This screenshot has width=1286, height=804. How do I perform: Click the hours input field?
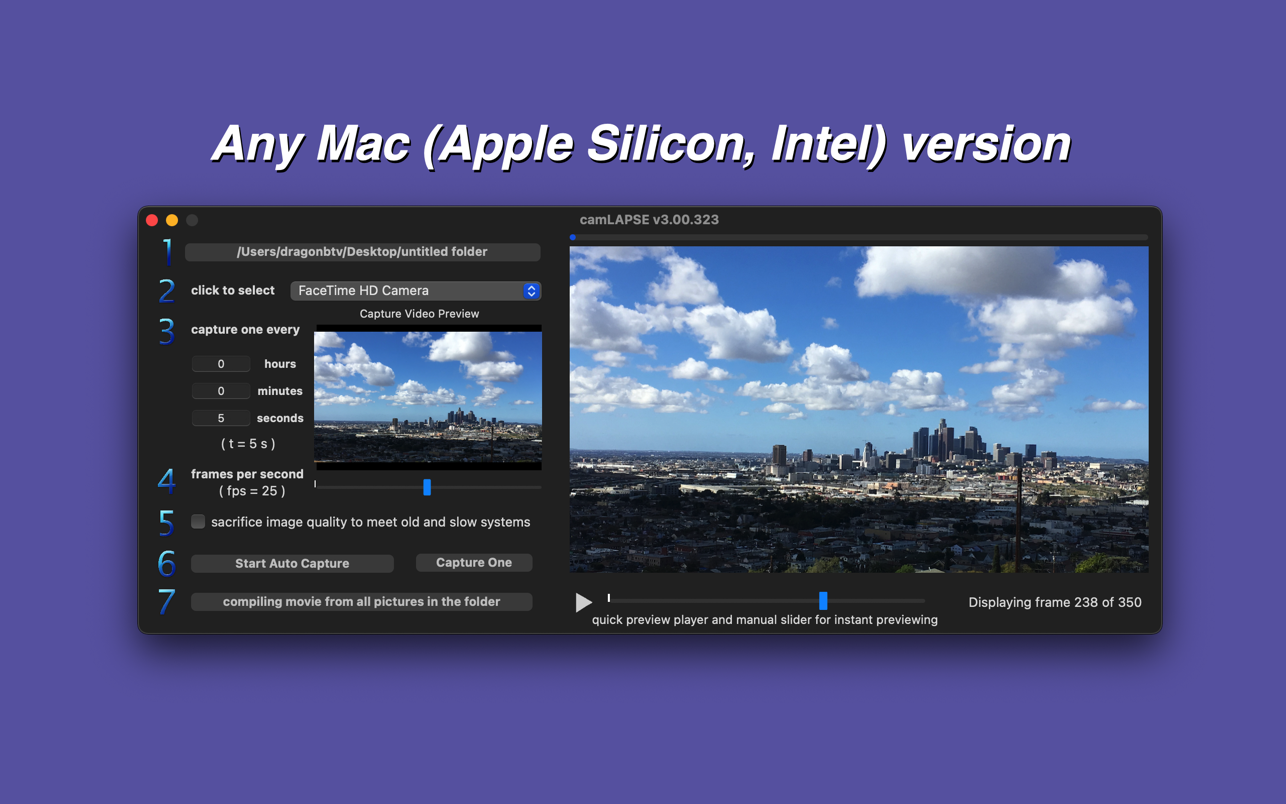pyautogui.click(x=221, y=364)
